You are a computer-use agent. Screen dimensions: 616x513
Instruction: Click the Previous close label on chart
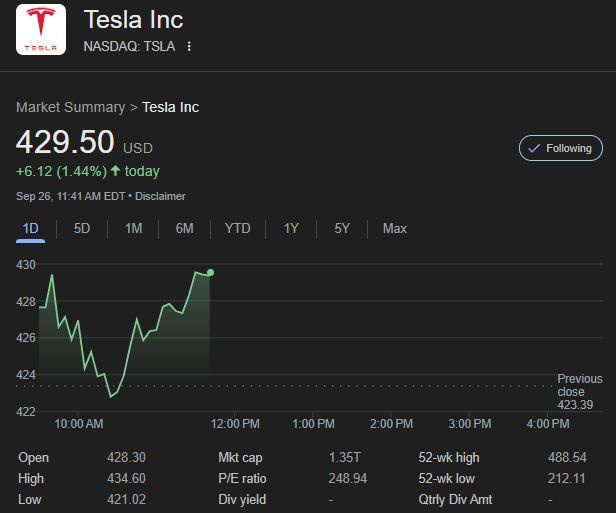pyautogui.click(x=579, y=385)
